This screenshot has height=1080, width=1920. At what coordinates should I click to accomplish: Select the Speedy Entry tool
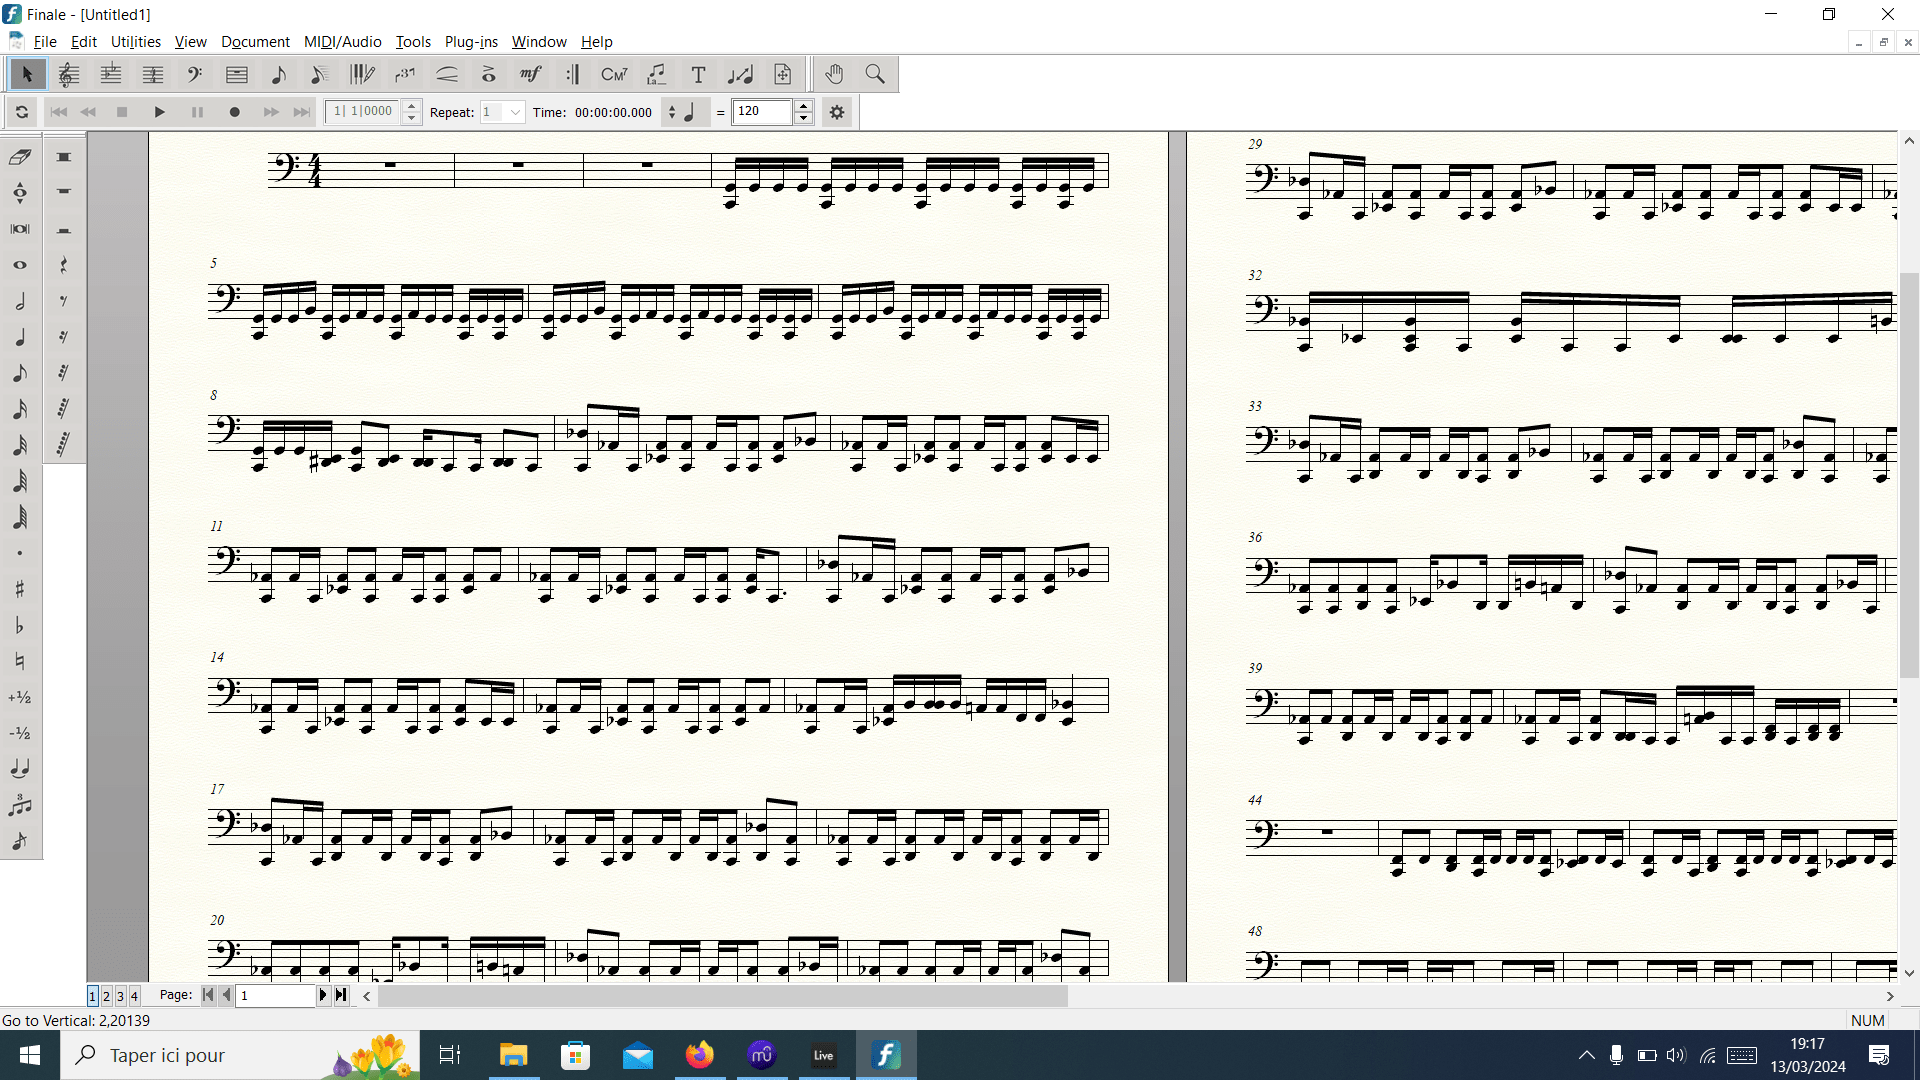click(x=319, y=74)
